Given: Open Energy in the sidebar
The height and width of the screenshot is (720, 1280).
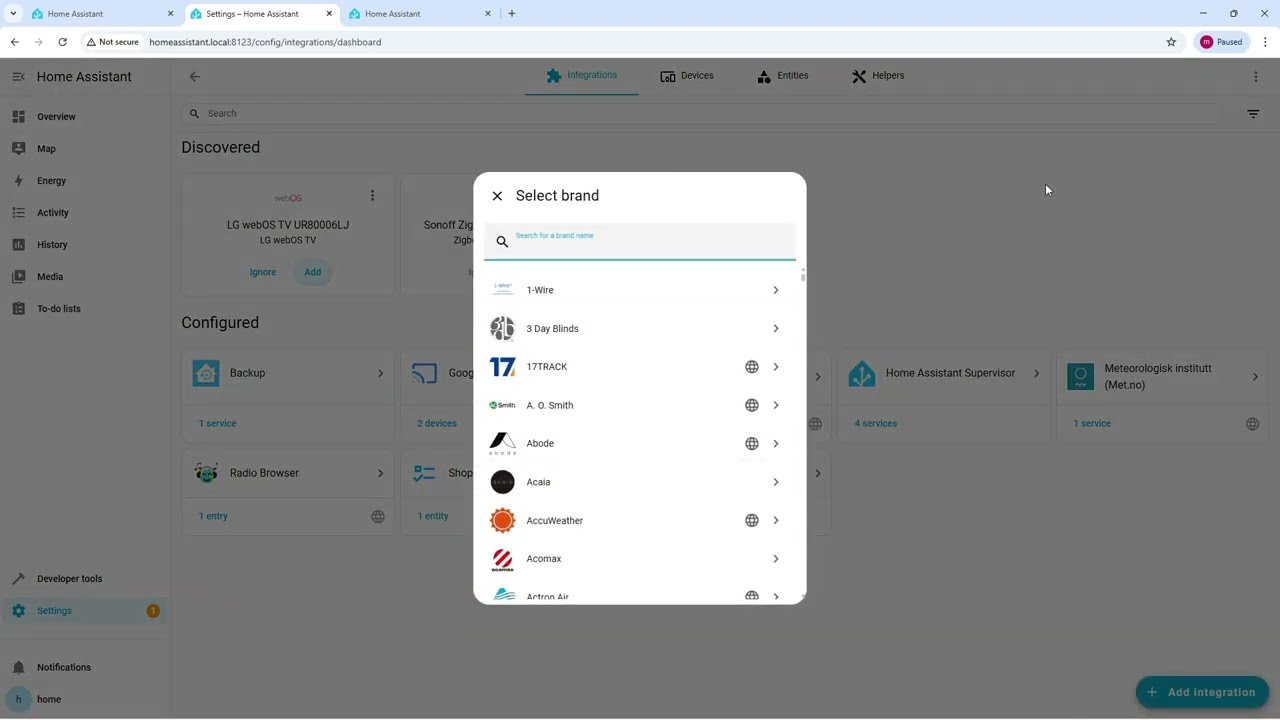Looking at the screenshot, I should tap(85, 181).
